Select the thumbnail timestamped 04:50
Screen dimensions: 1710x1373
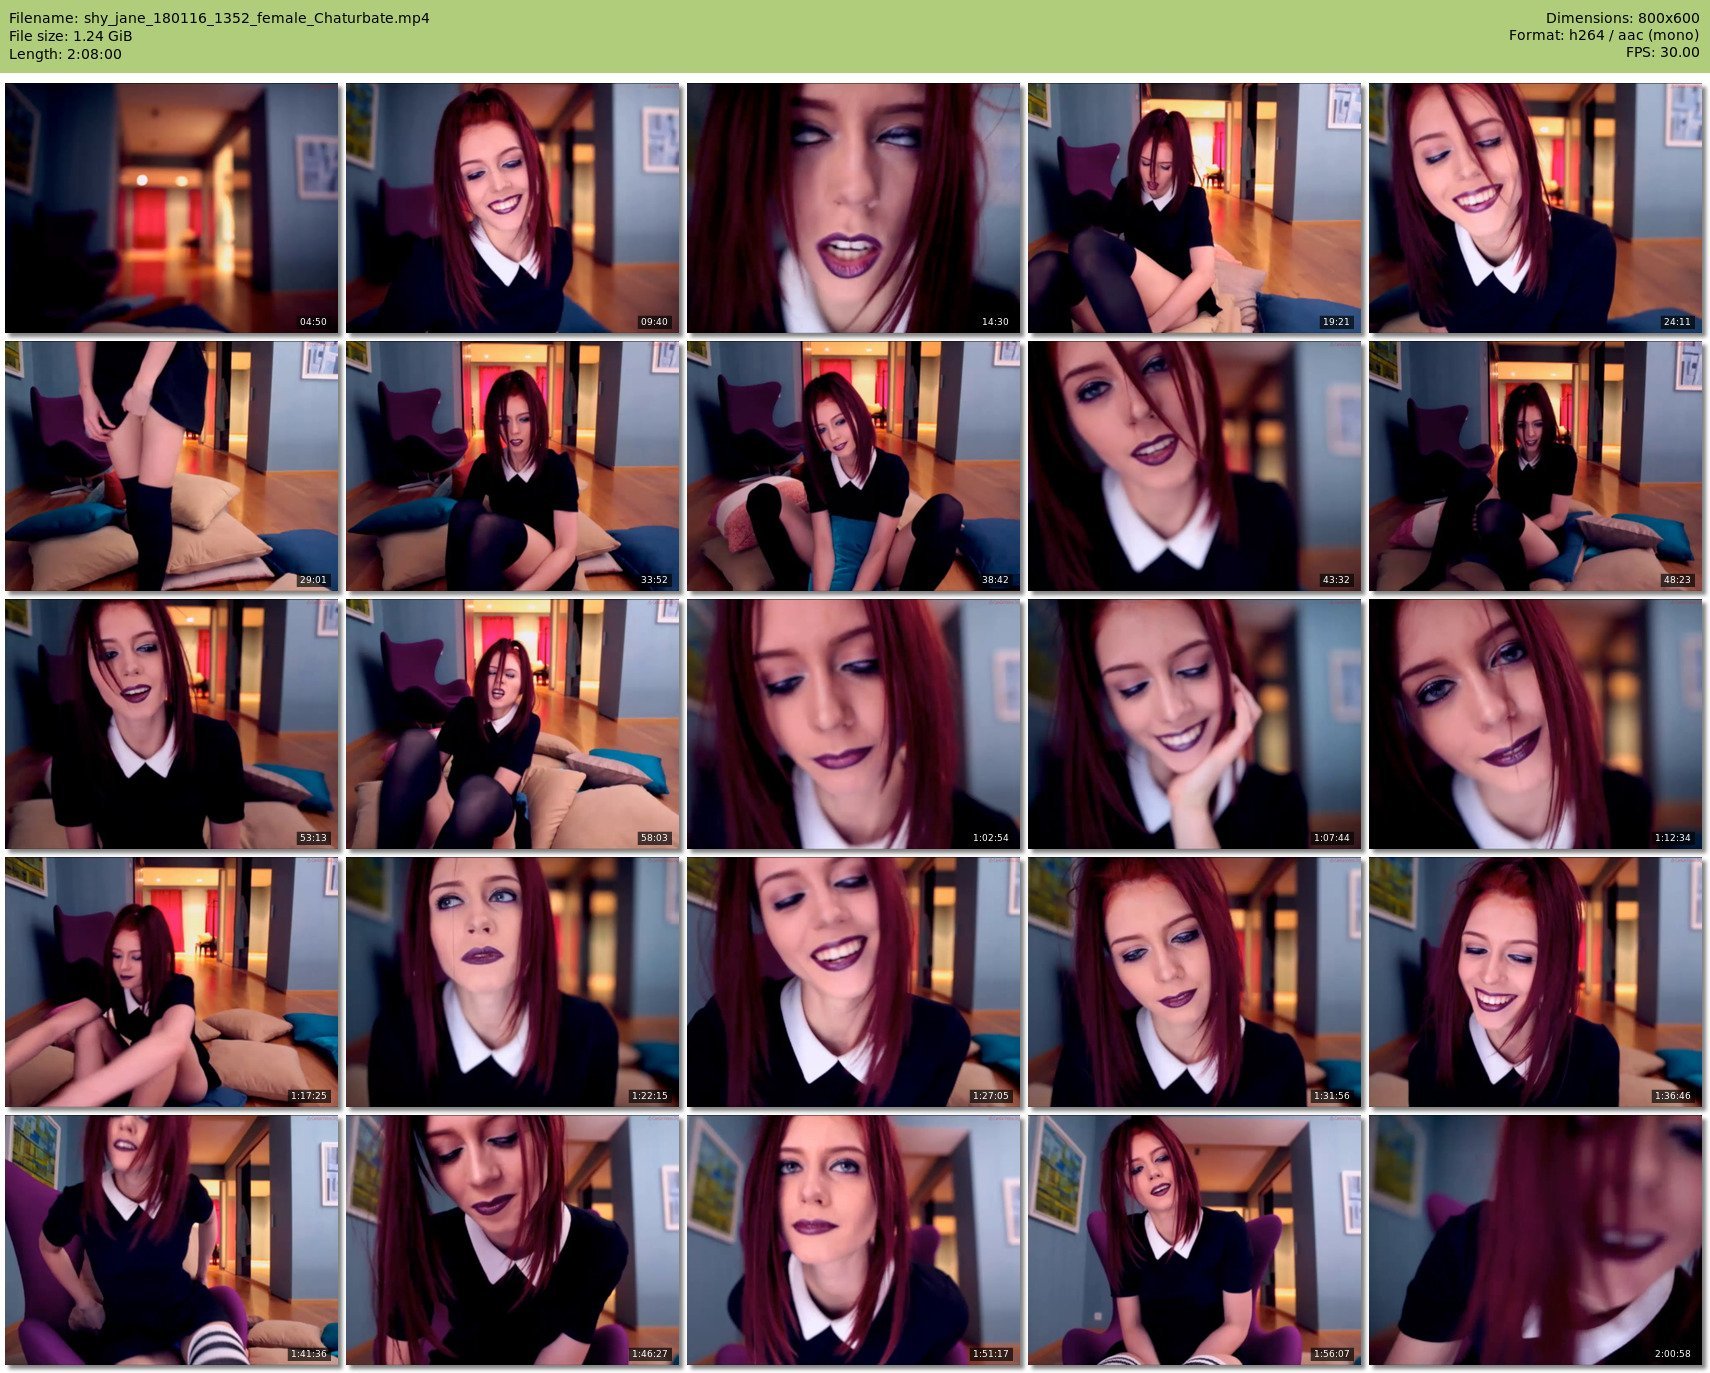coord(172,208)
